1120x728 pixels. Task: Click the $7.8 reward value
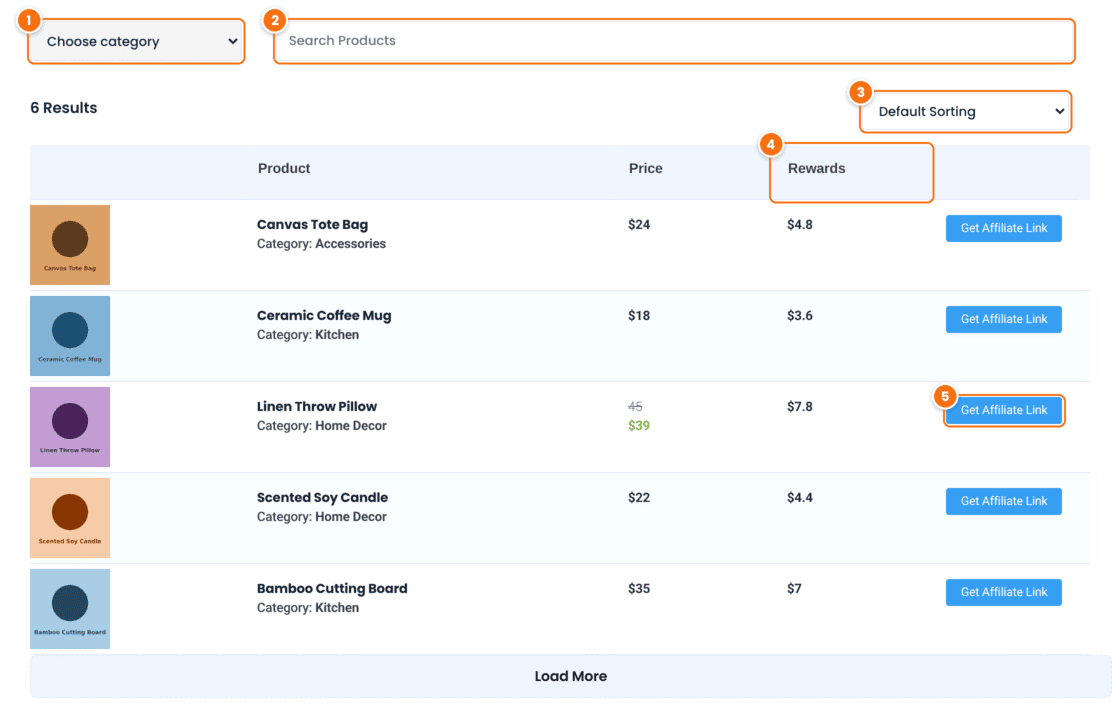800,407
